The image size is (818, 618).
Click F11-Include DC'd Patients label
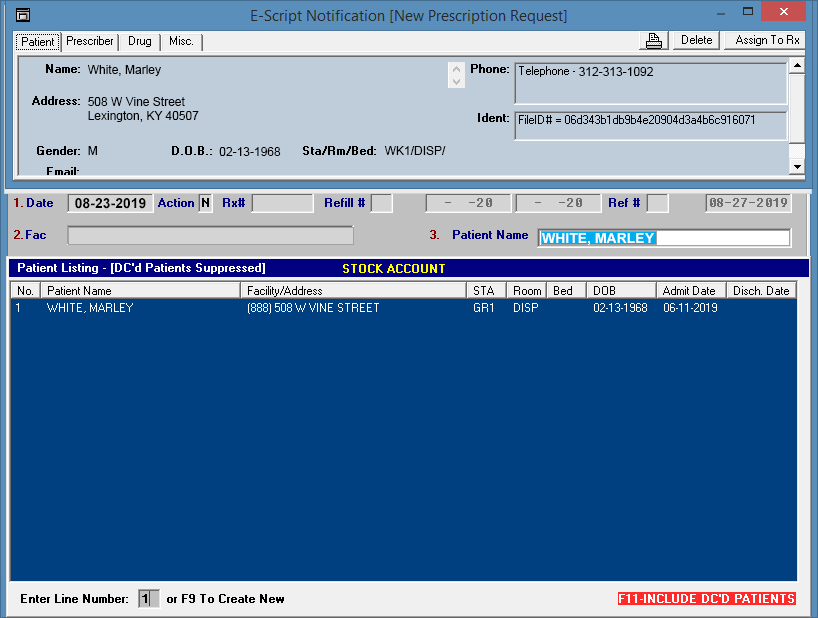tap(706, 599)
